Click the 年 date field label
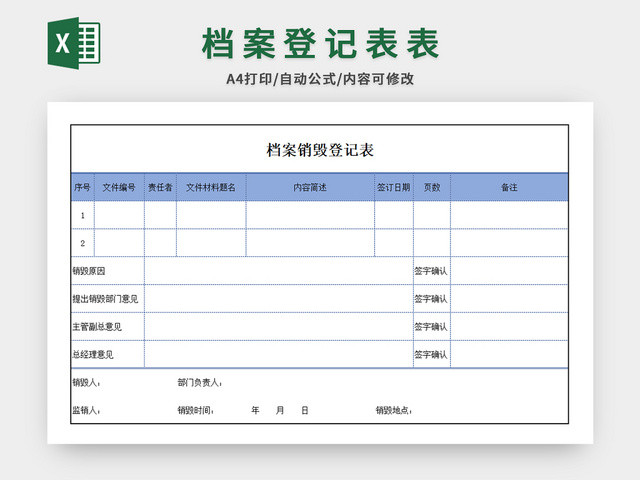Viewport: 640px width, 480px height. coord(255,410)
